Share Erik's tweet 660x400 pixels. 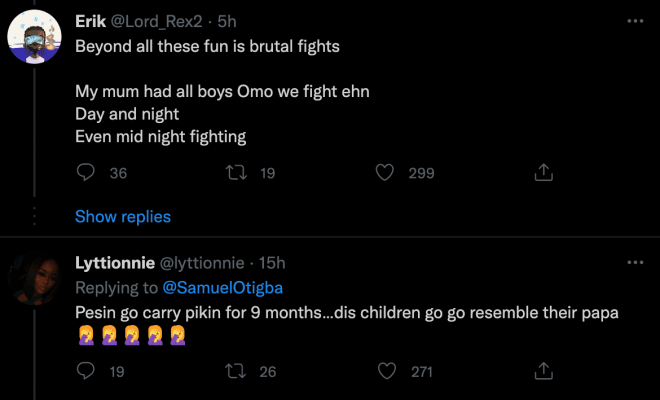point(543,173)
